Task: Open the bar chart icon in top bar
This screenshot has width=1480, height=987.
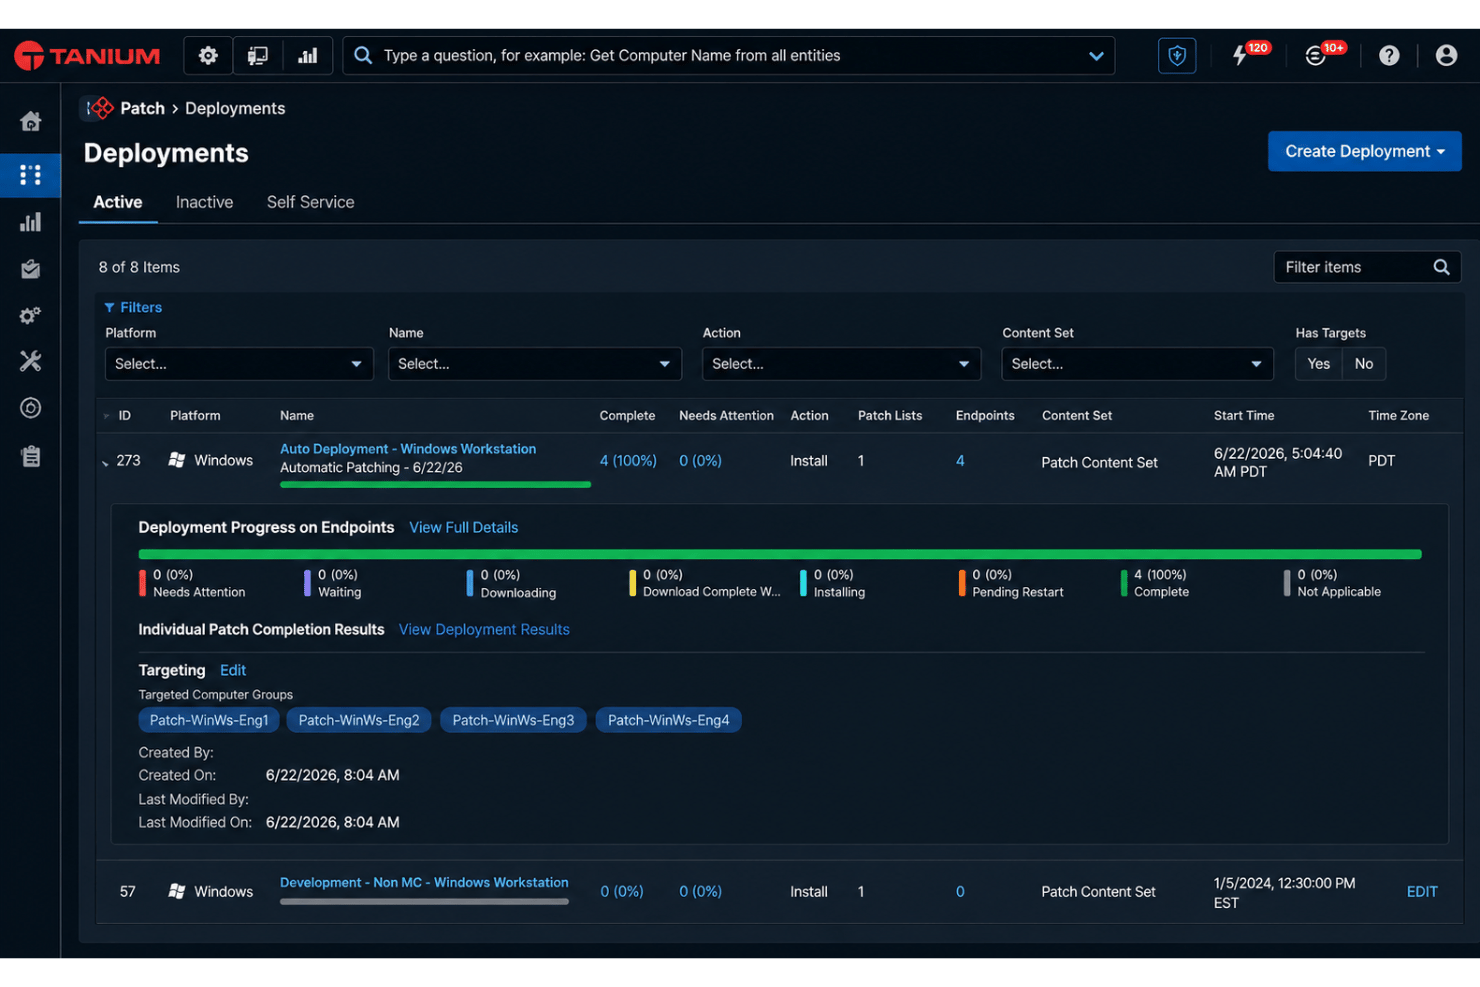Action: point(308,56)
